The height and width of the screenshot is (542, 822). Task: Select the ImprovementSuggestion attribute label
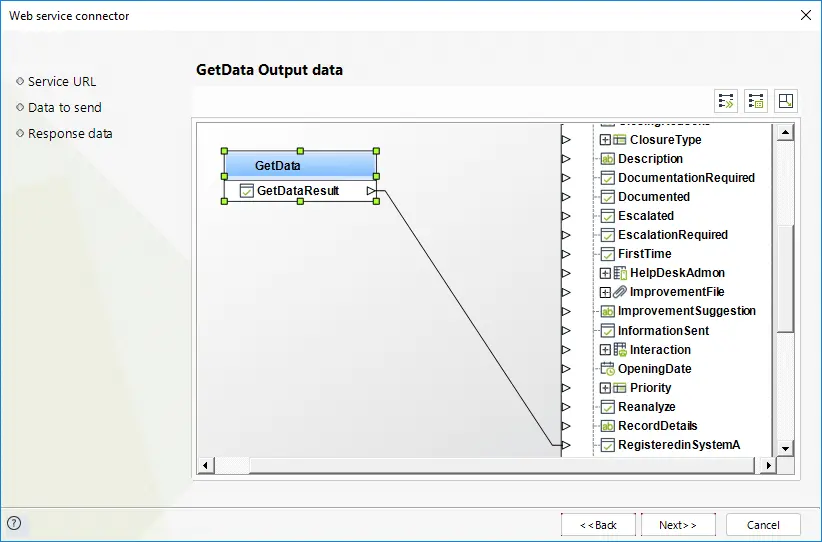tap(687, 311)
